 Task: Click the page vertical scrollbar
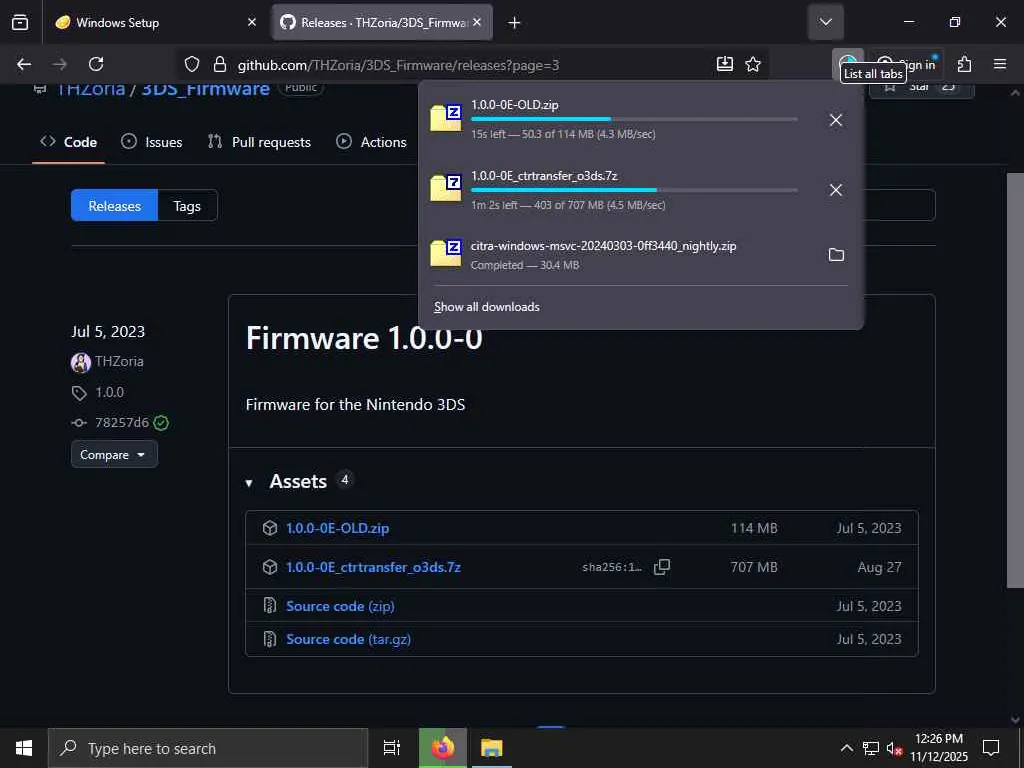1014,379
